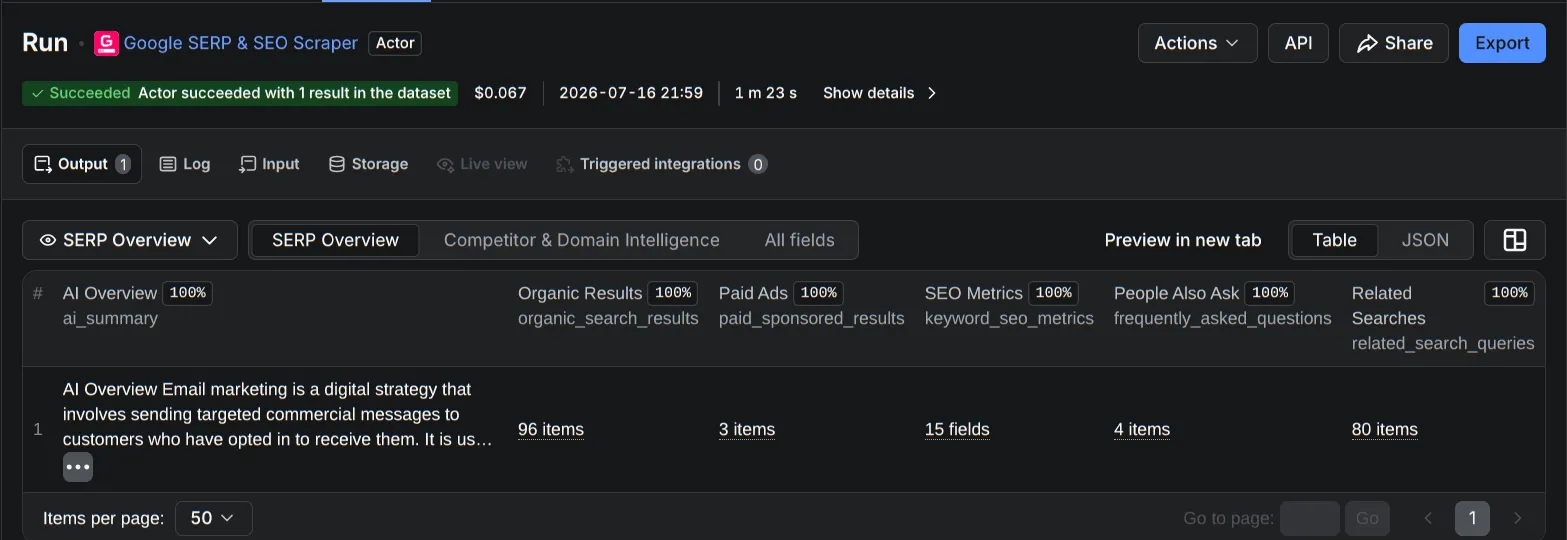Open the 96 items organic results
The height and width of the screenshot is (540, 1567).
pos(551,430)
